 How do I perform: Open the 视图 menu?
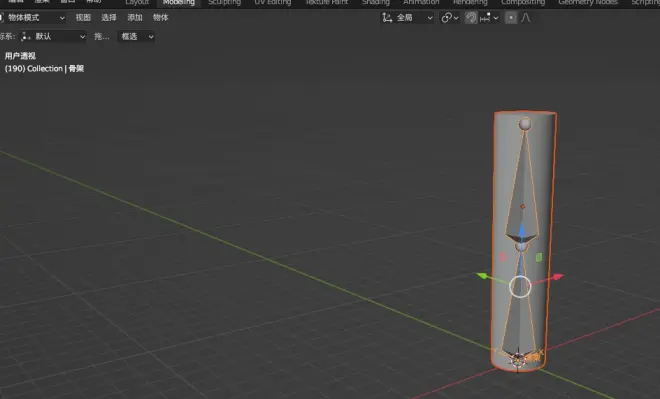(x=83, y=18)
